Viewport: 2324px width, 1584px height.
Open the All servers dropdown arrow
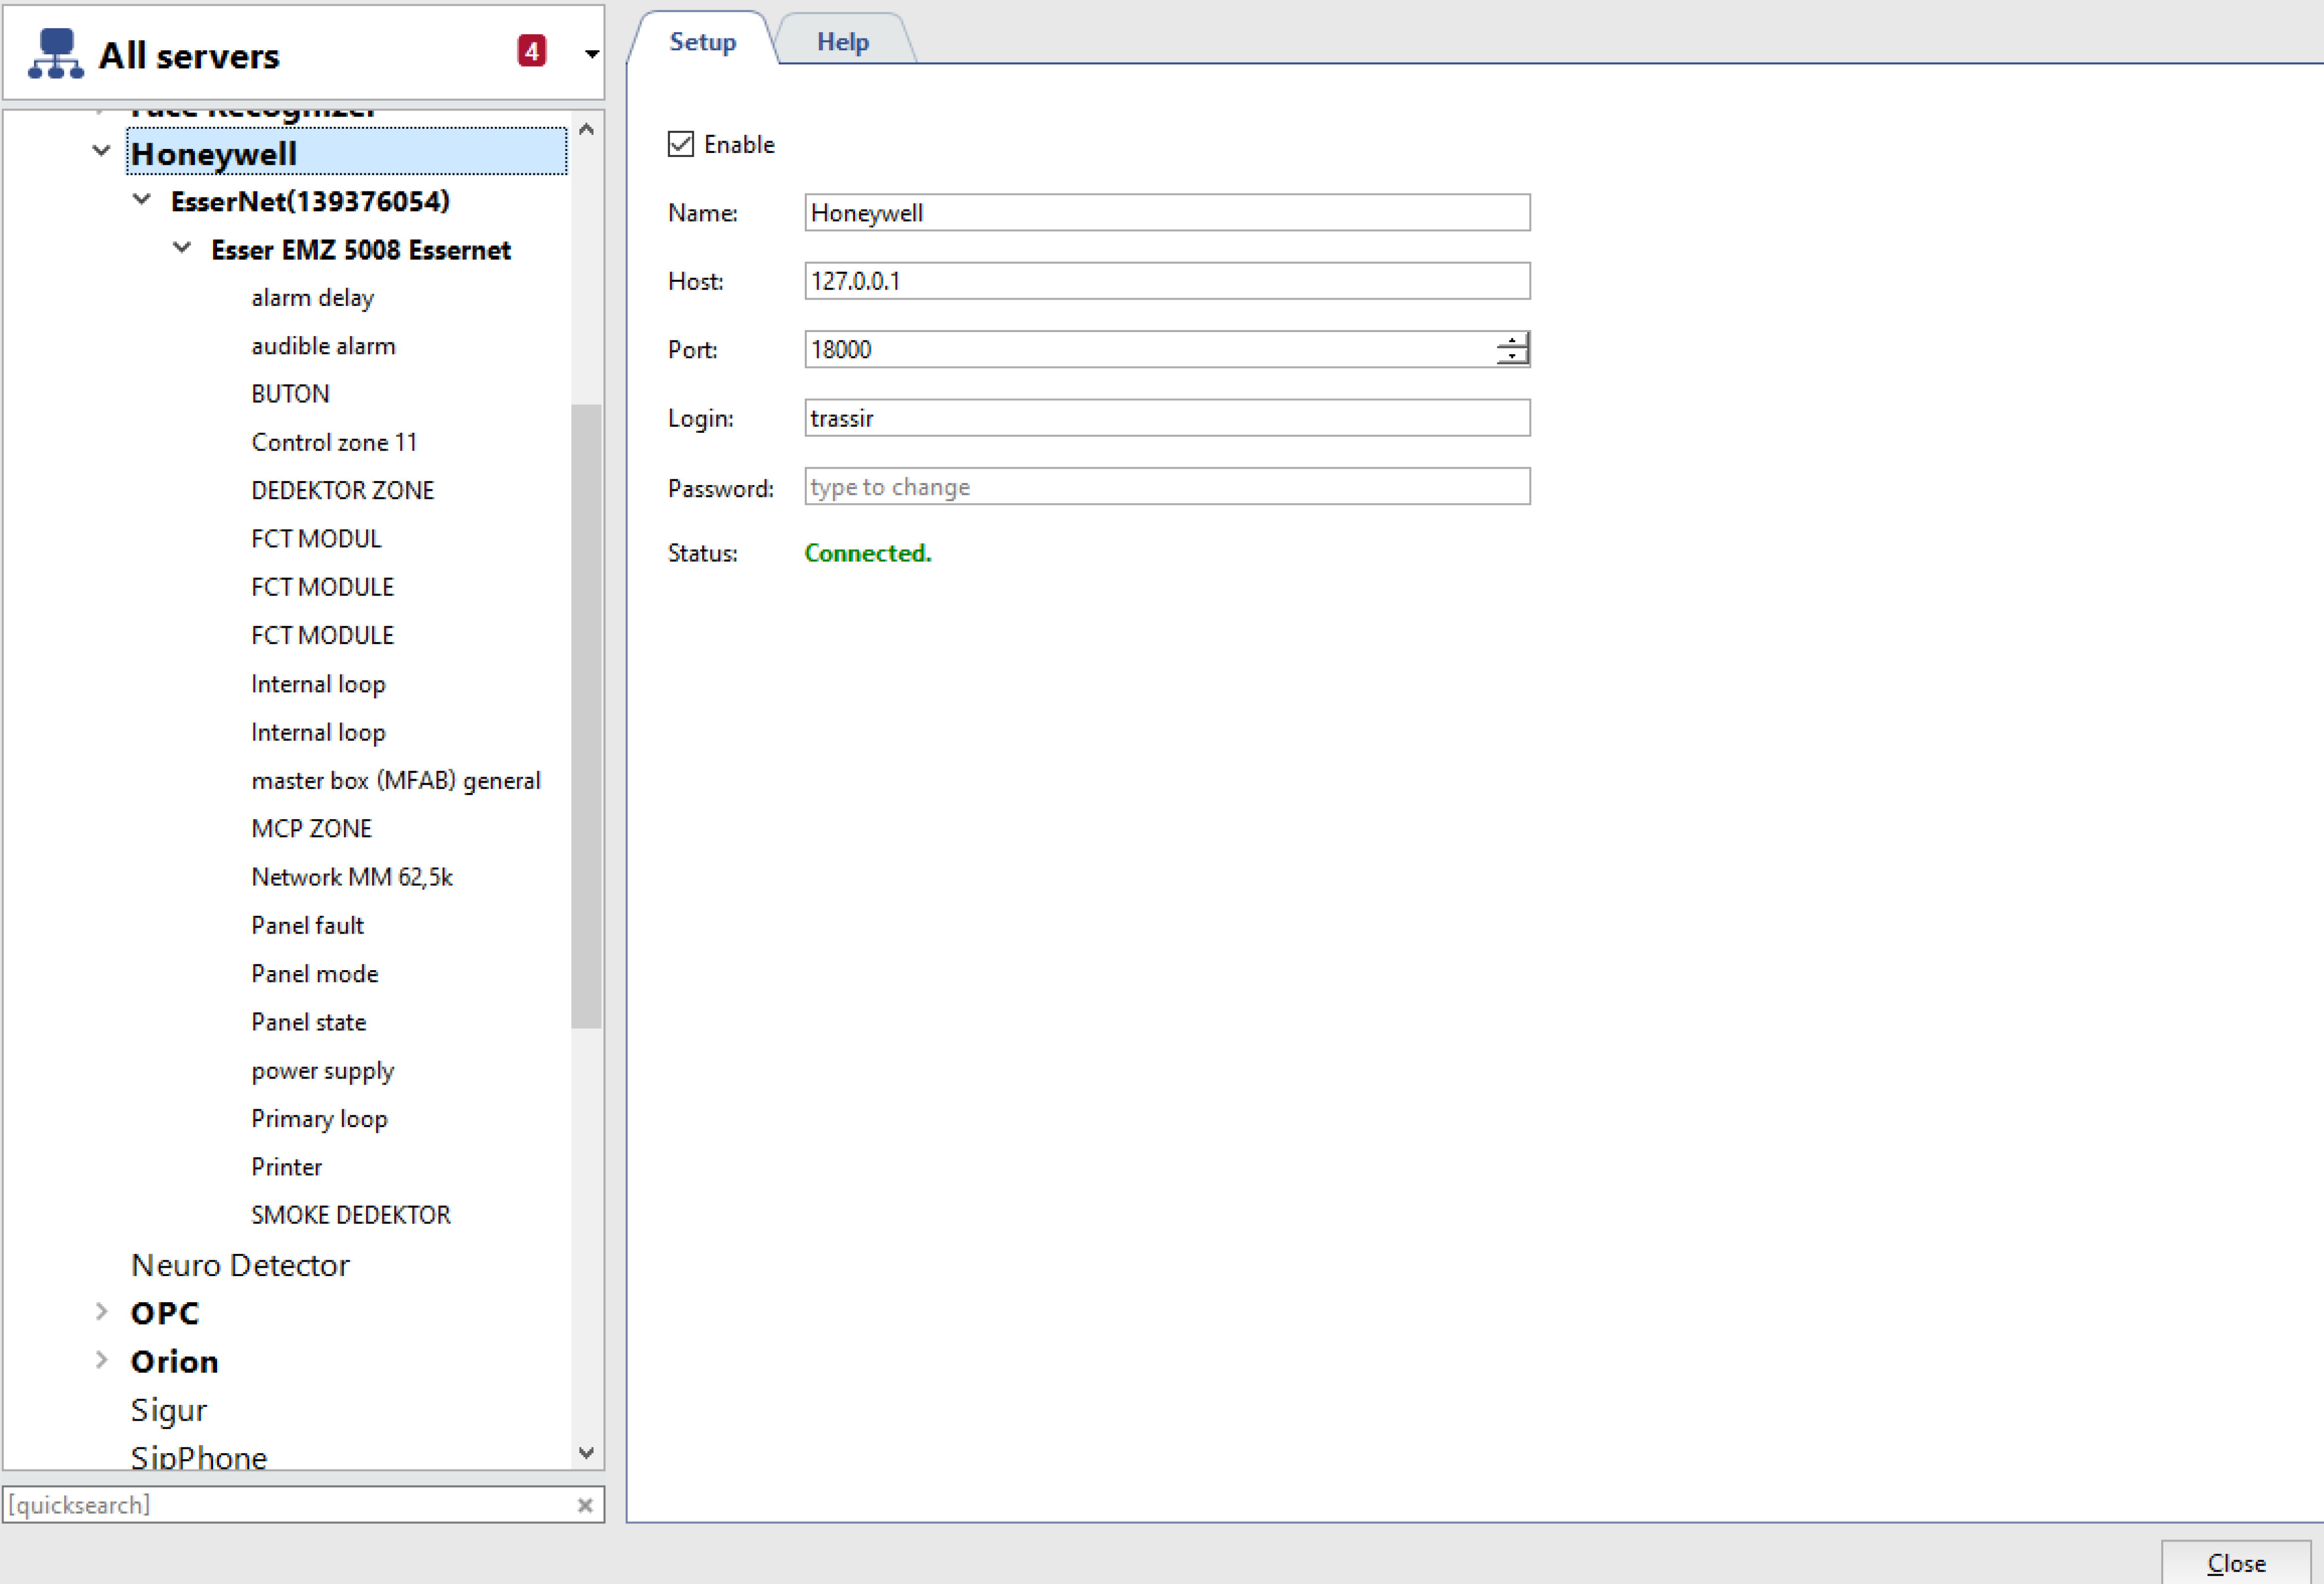(x=592, y=54)
